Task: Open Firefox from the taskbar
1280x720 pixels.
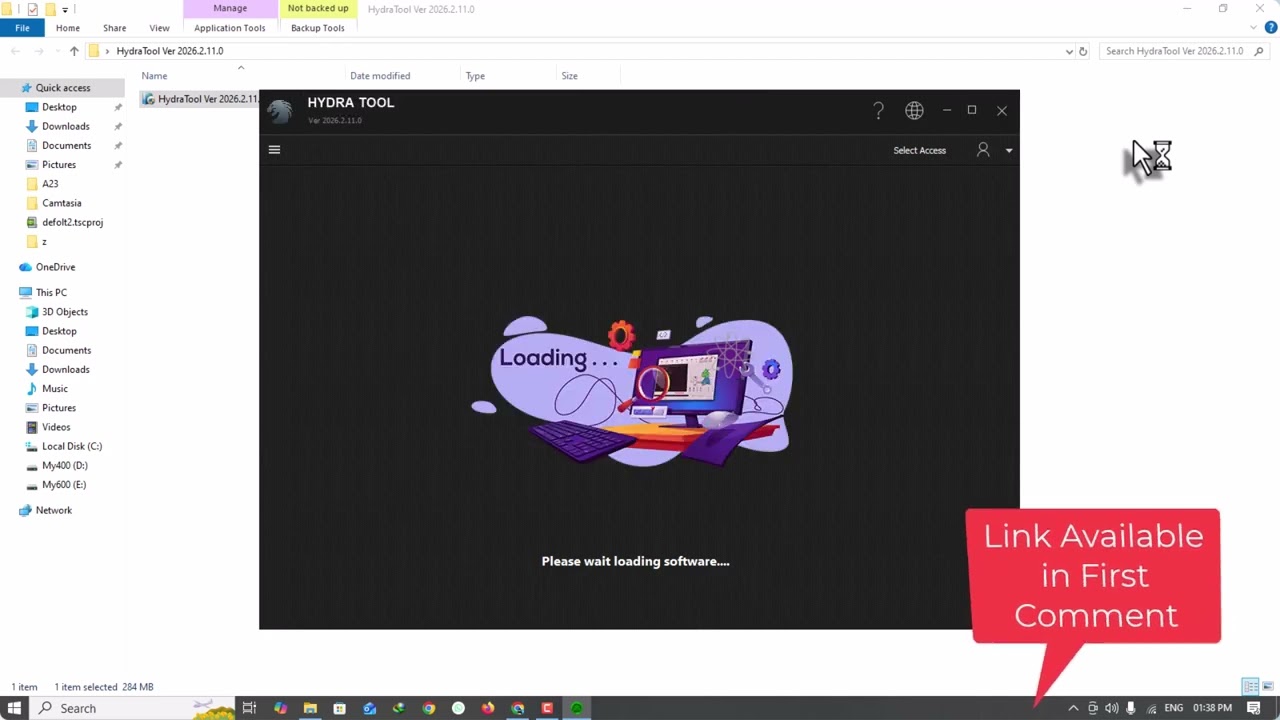Action: pos(488,708)
